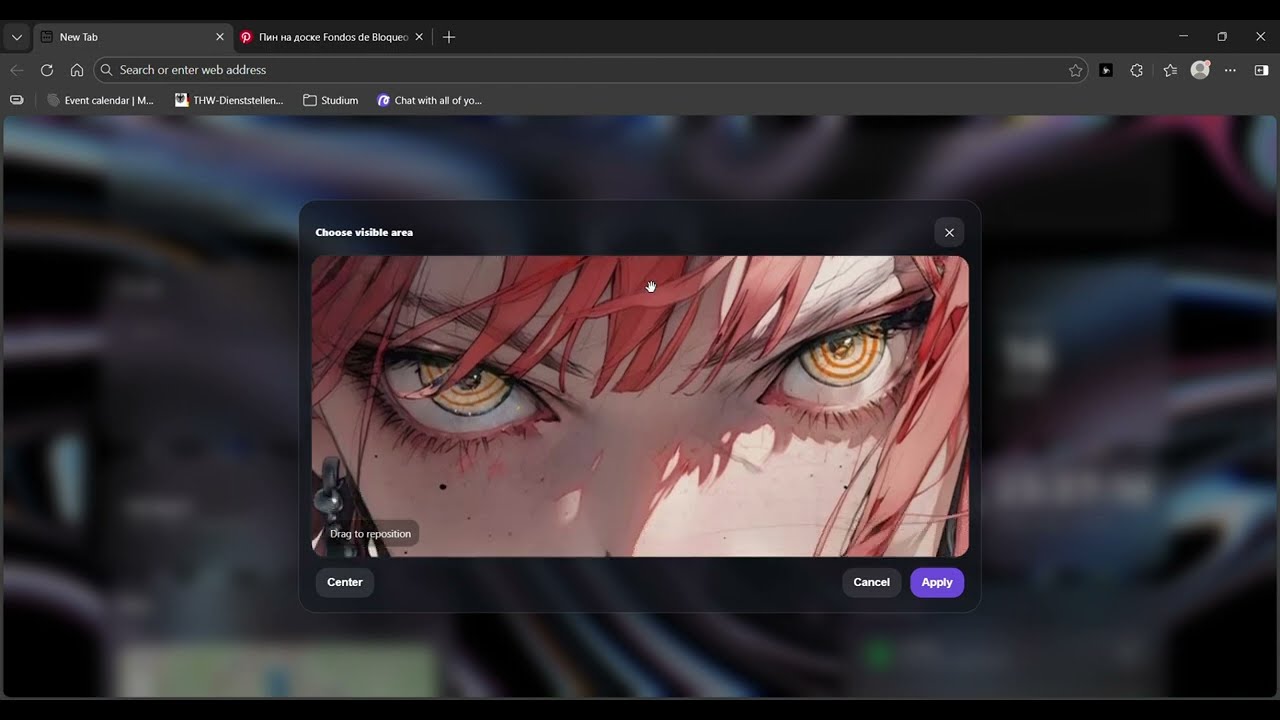Open a new browser tab with plus icon

tap(449, 37)
